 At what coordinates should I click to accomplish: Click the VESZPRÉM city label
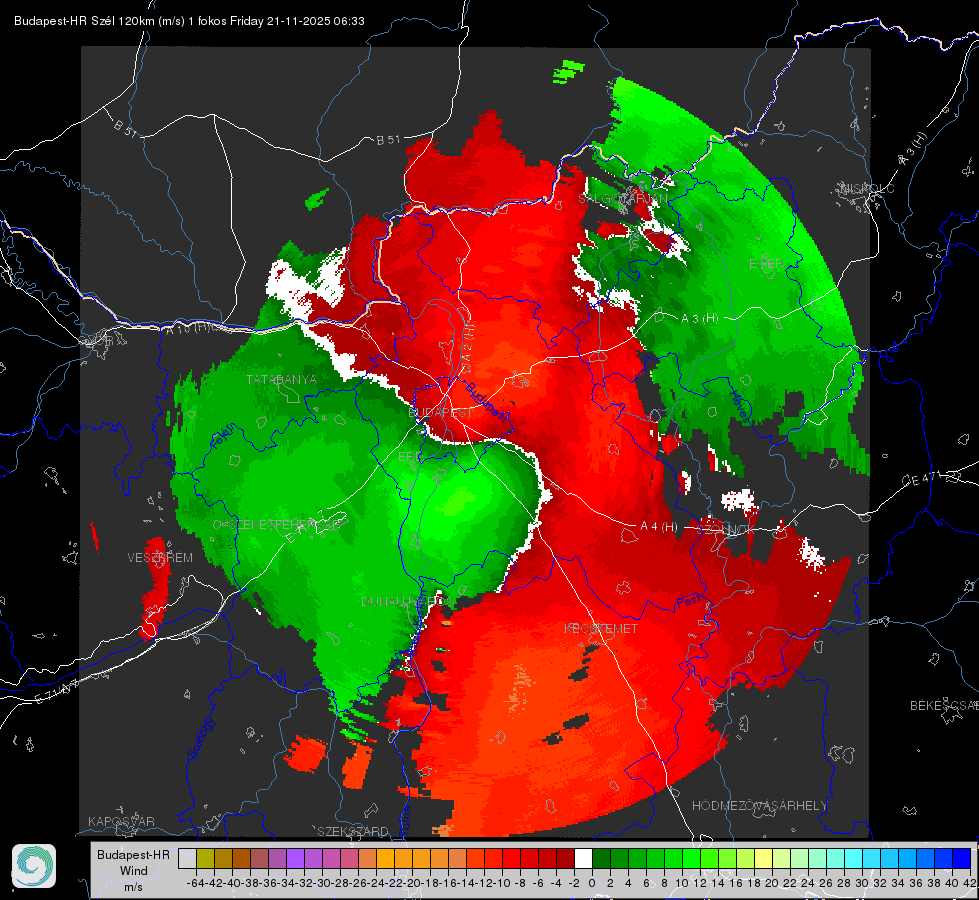point(160,558)
